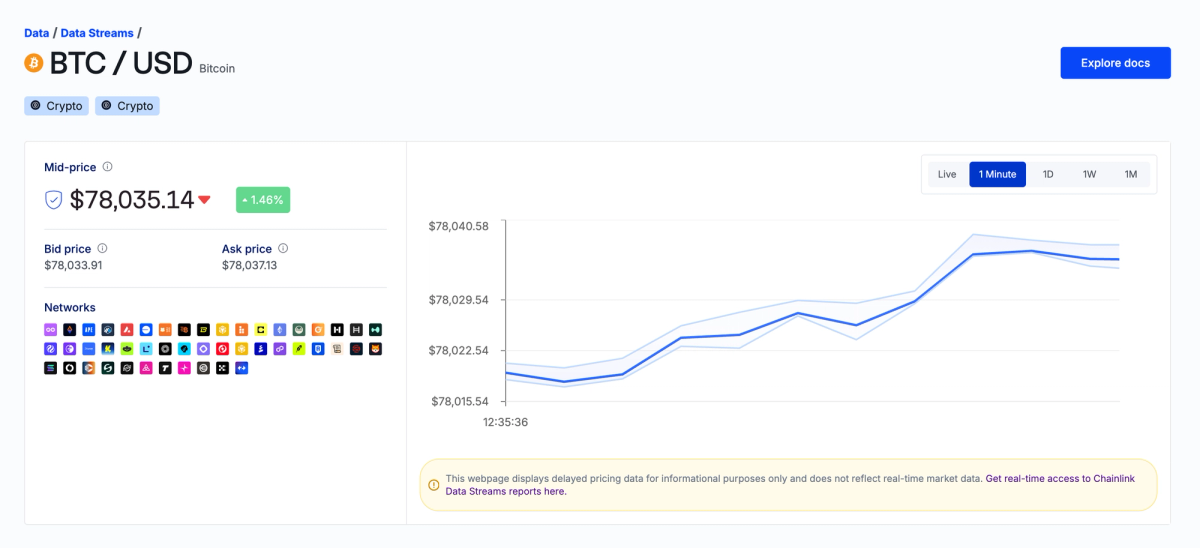1200x548 pixels.
Task: Select the black-and-yellow 'B' network icon
Action: pyautogui.click(x=203, y=329)
